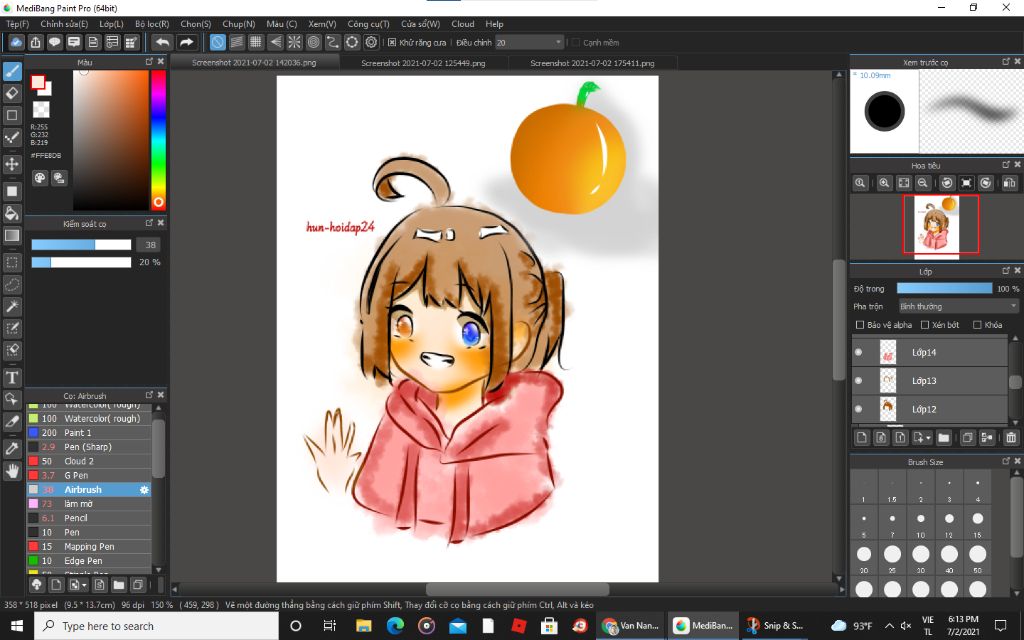Select the Watercolor(rough) brush

(x=89, y=419)
